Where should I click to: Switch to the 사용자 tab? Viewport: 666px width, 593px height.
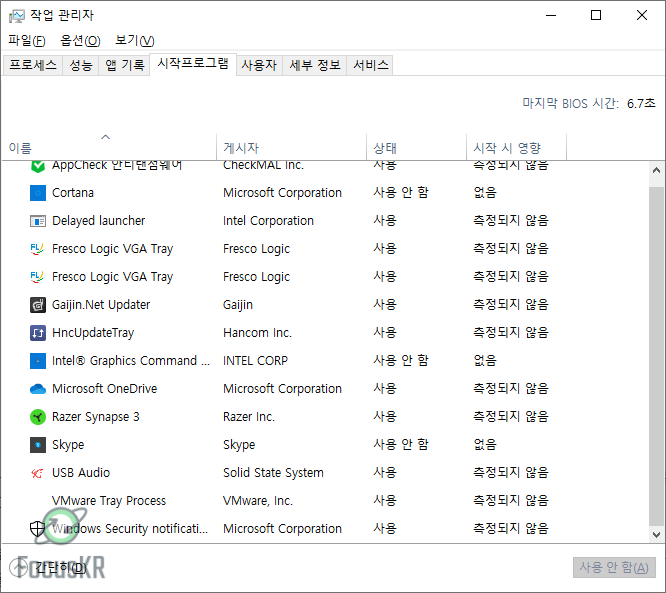click(x=259, y=65)
